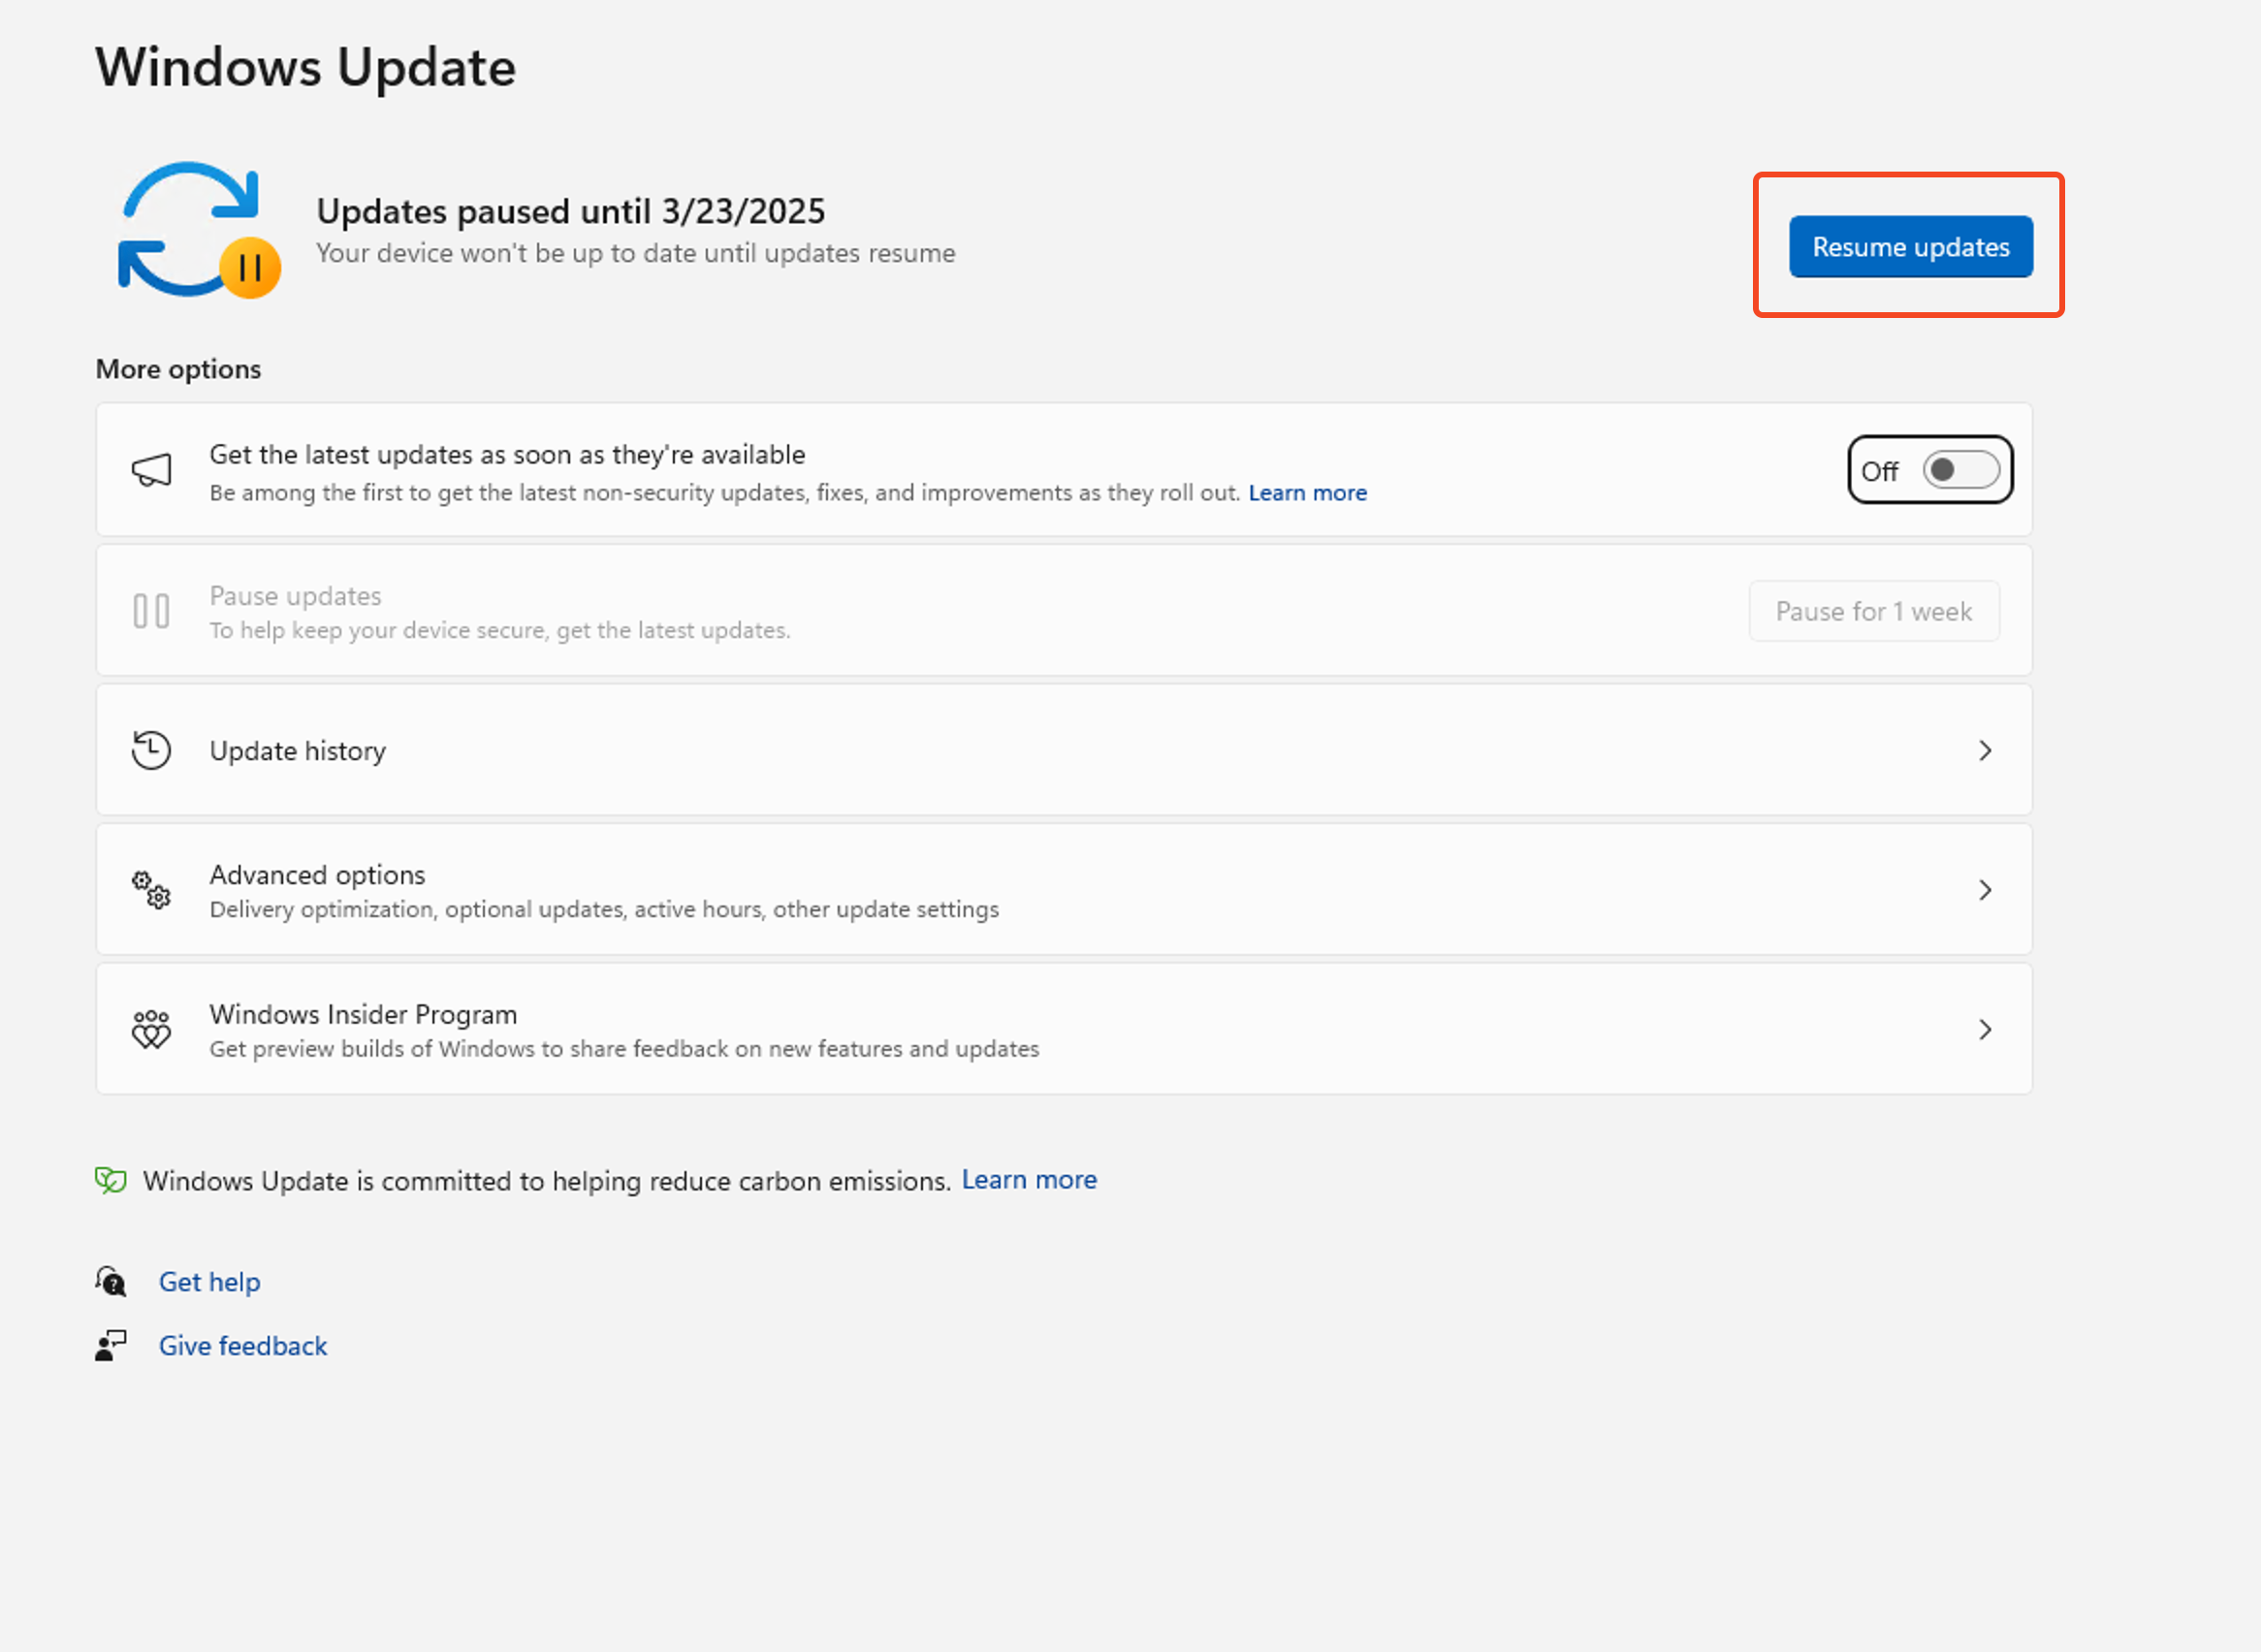Open Learn more link about non-security updates

pyautogui.click(x=1307, y=493)
